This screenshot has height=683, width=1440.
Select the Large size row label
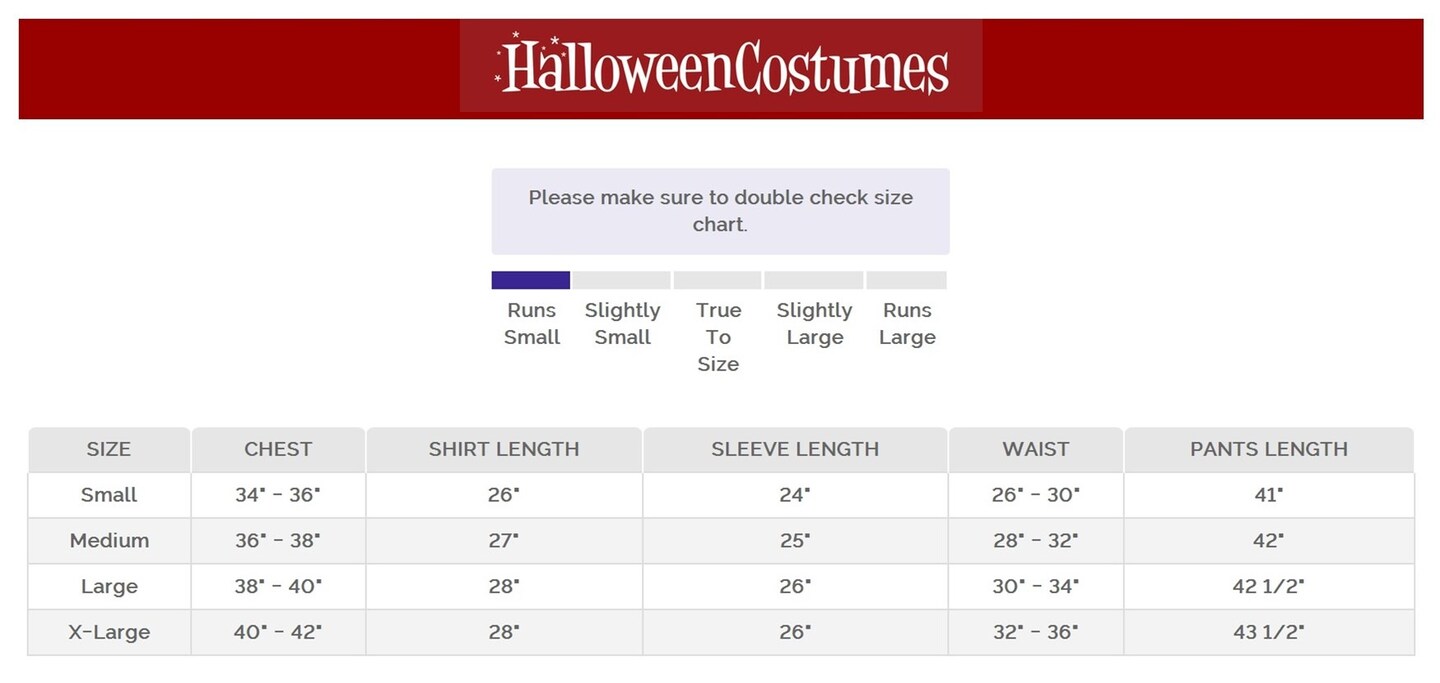(x=109, y=587)
